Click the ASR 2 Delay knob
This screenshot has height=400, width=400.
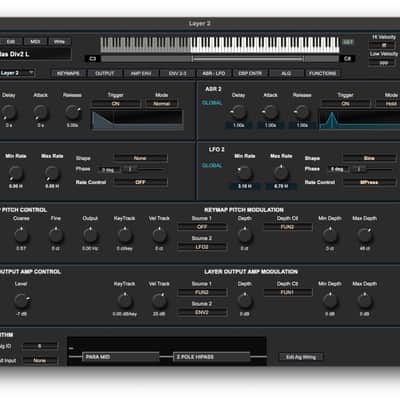tap(238, 112)
